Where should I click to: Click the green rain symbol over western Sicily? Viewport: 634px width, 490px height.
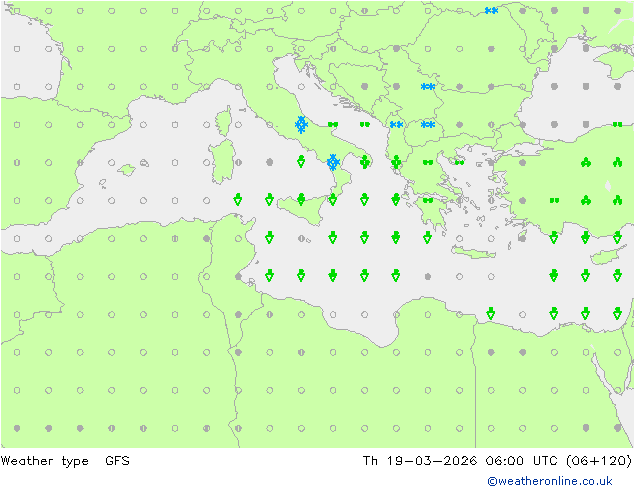point(301,199)
